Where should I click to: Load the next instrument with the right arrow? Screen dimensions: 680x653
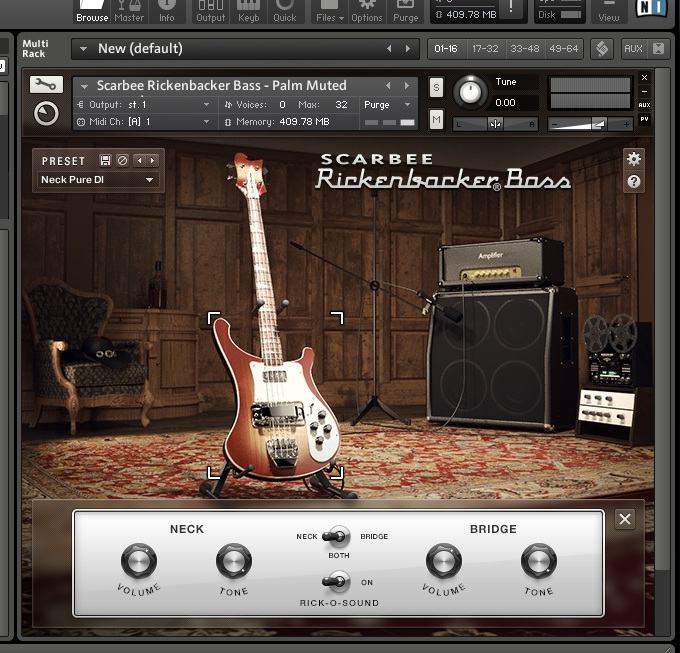point(407,86)
